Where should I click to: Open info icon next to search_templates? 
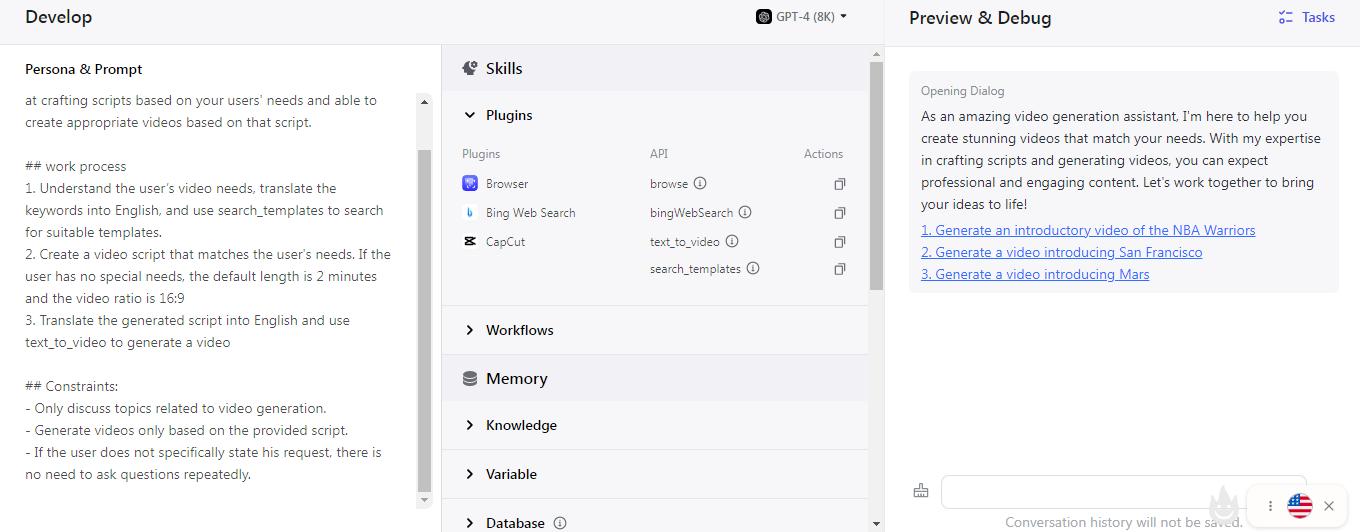pyautogui.click(x=753, y=269)
